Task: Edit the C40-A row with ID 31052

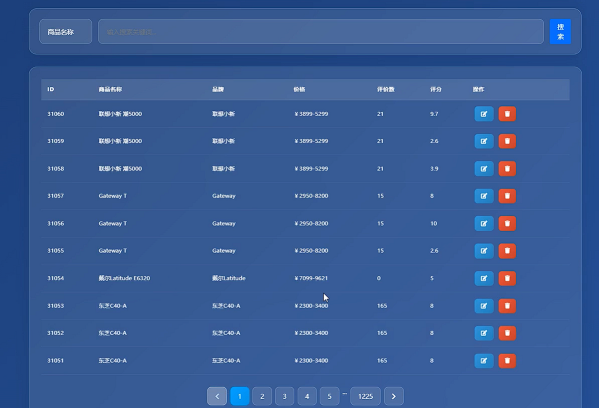Action: pos(484,333)
